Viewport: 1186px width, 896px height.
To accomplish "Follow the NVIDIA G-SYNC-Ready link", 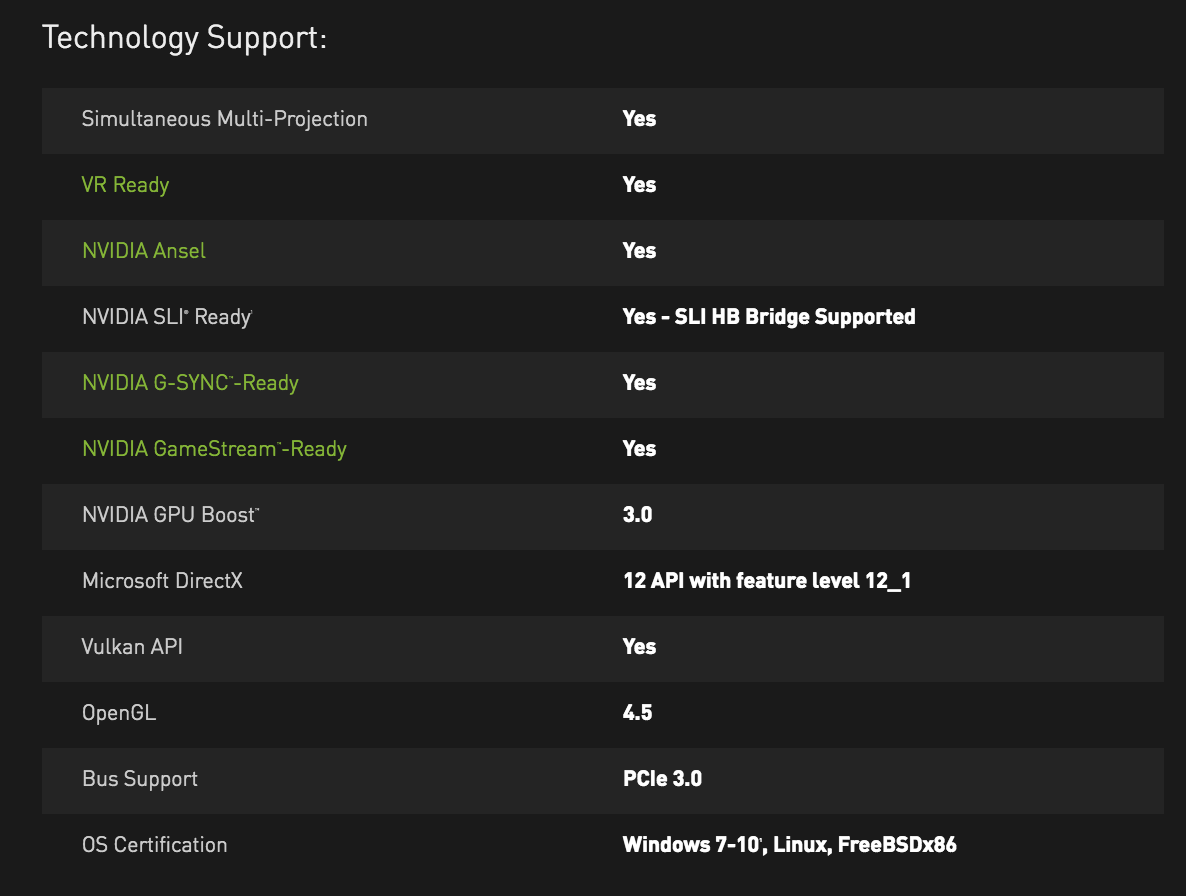I will point(190,383).
